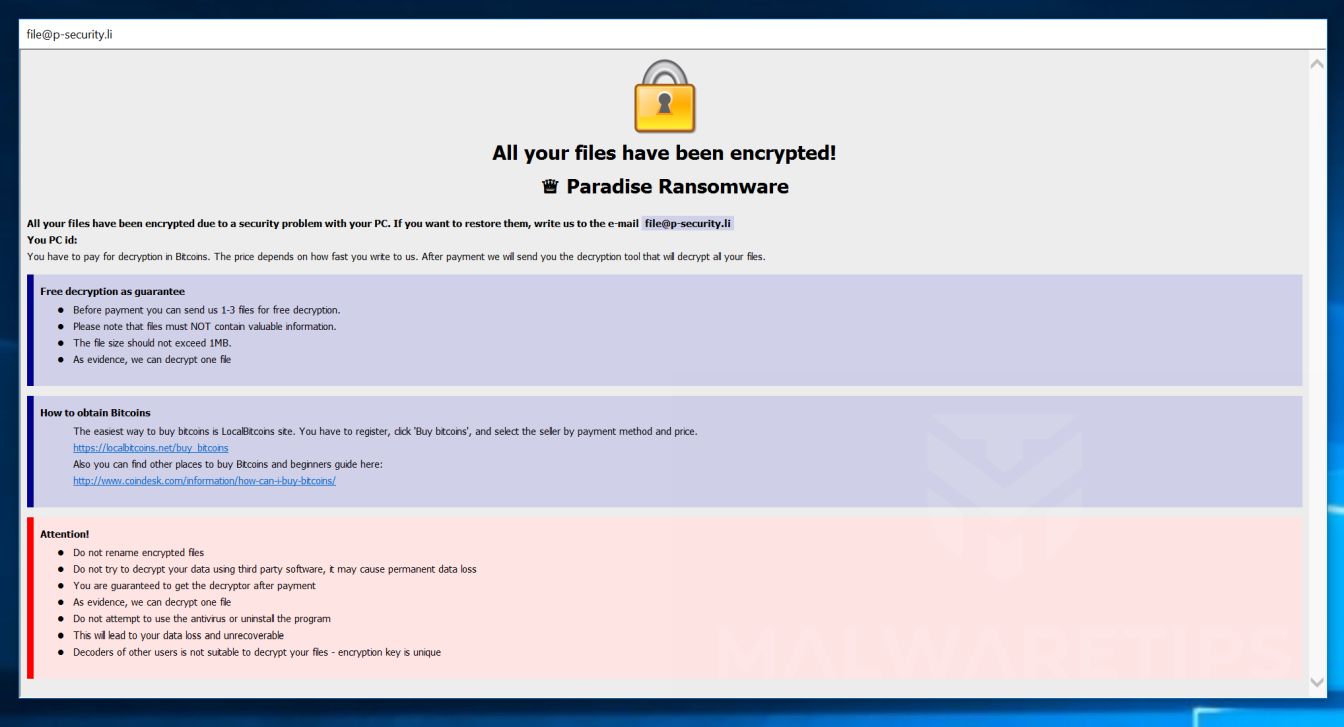Click the 'Free decryption as guarantee' heading
The width and height of the screenshot is (1344, 727).
coord(112,292)
